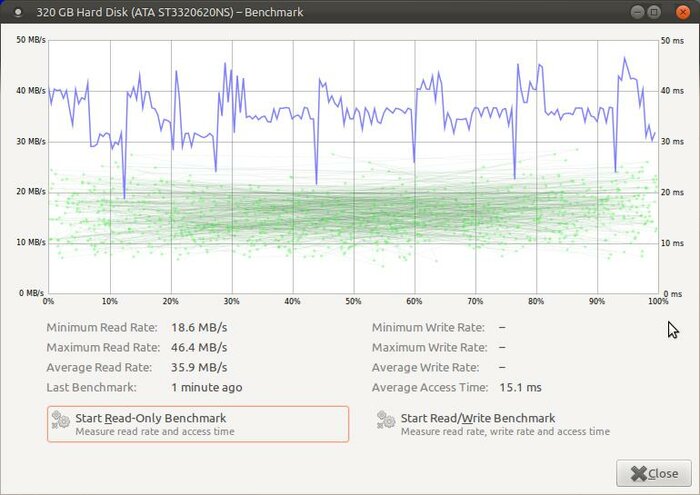Click the 'Average Access Time:' label

[430, 387]
